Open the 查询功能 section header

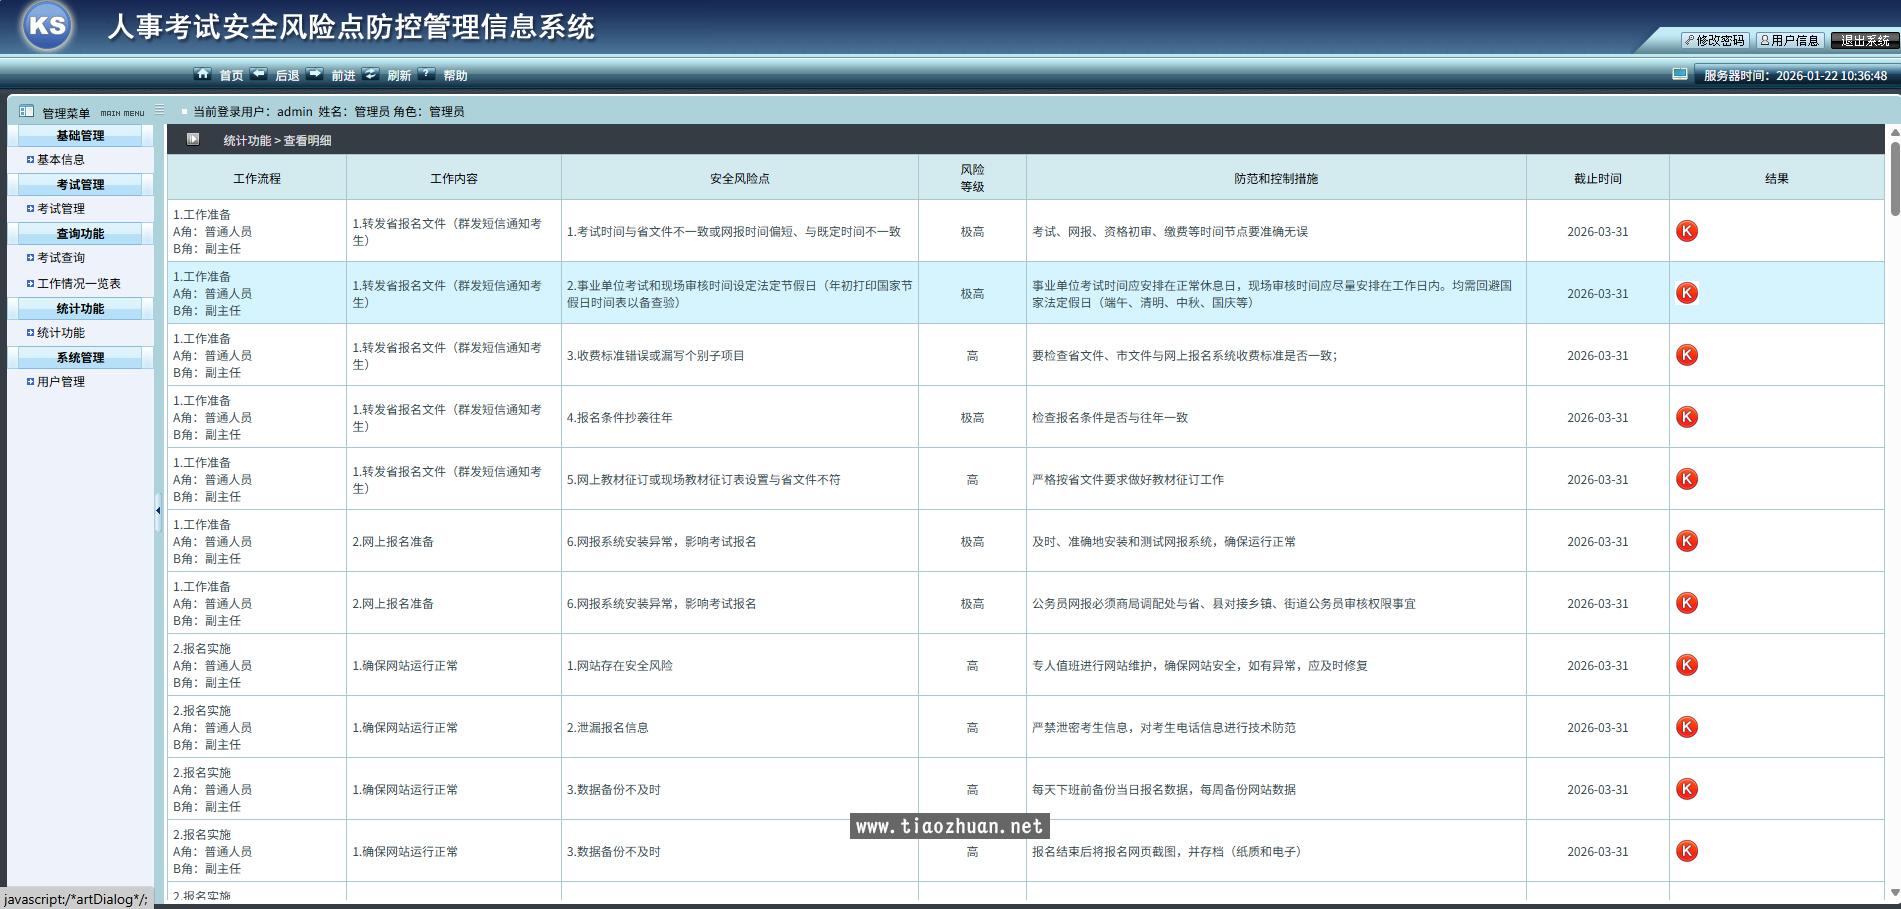point(81,233)
